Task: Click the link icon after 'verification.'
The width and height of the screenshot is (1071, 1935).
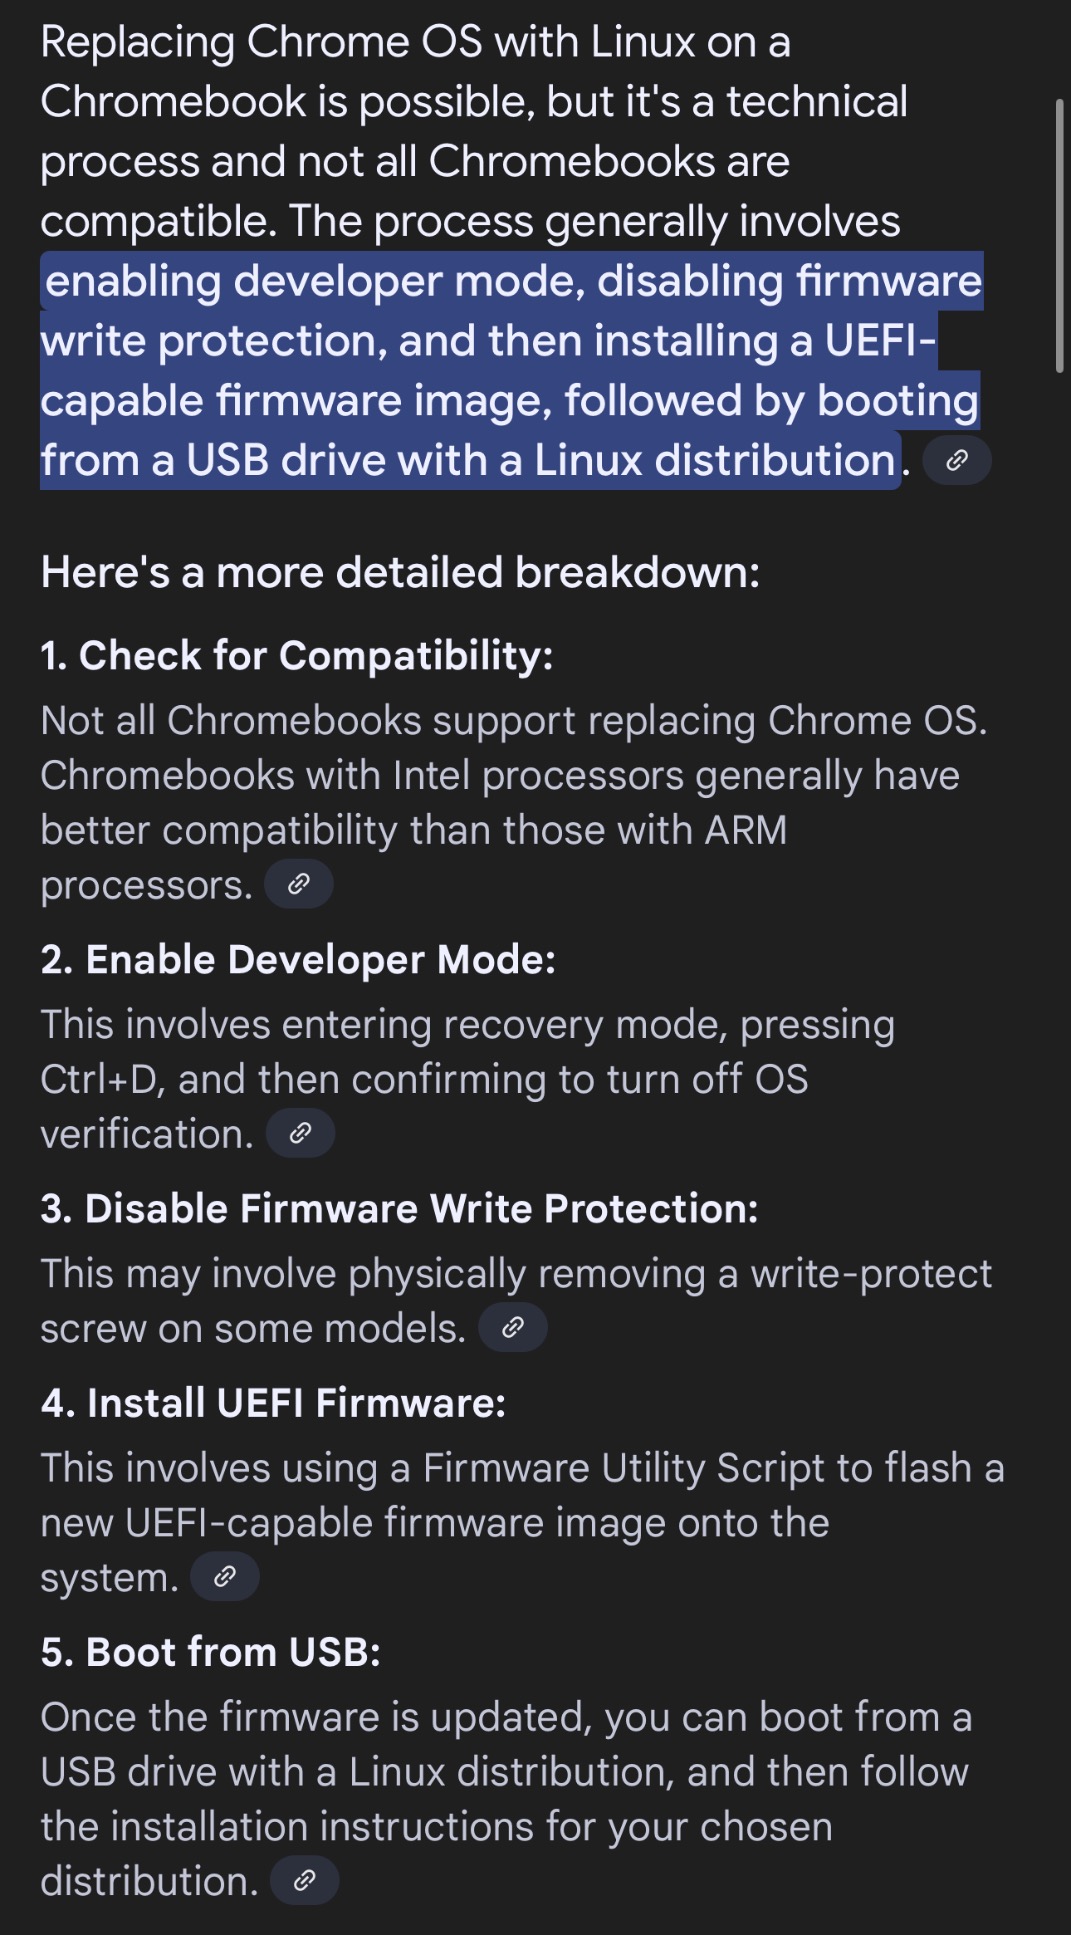Action: [x=299, y=1133]
